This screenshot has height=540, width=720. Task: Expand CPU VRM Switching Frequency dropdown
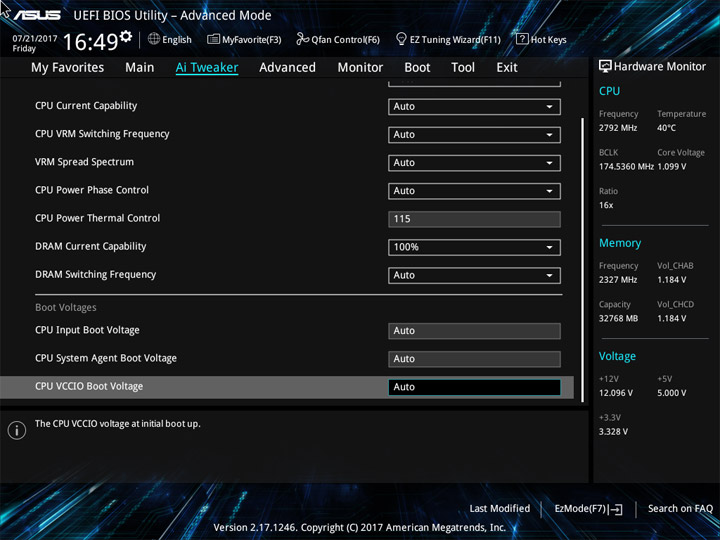[x=474, y=135]
